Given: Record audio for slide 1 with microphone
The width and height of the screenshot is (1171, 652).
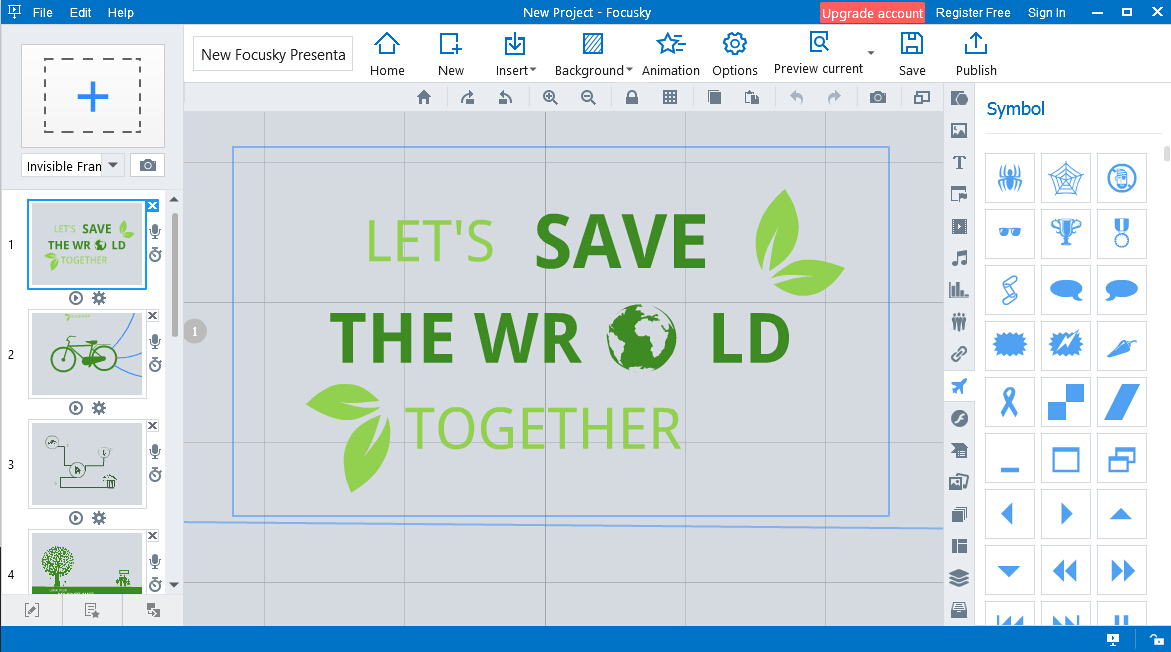Looking at the screenshot, I should pyautogui.click(x=155, y=230).
